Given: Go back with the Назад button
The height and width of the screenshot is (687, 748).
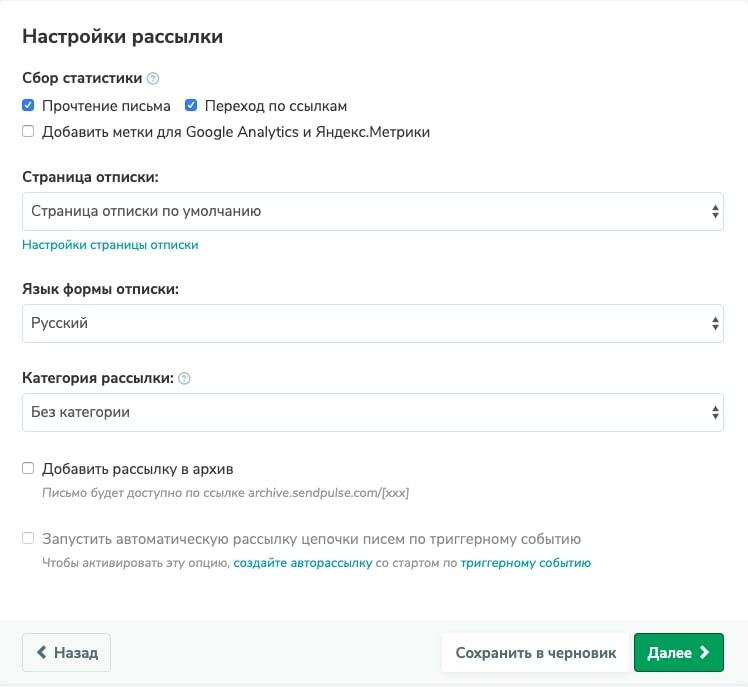Looking at the screenshot, I should coord(66,653).
